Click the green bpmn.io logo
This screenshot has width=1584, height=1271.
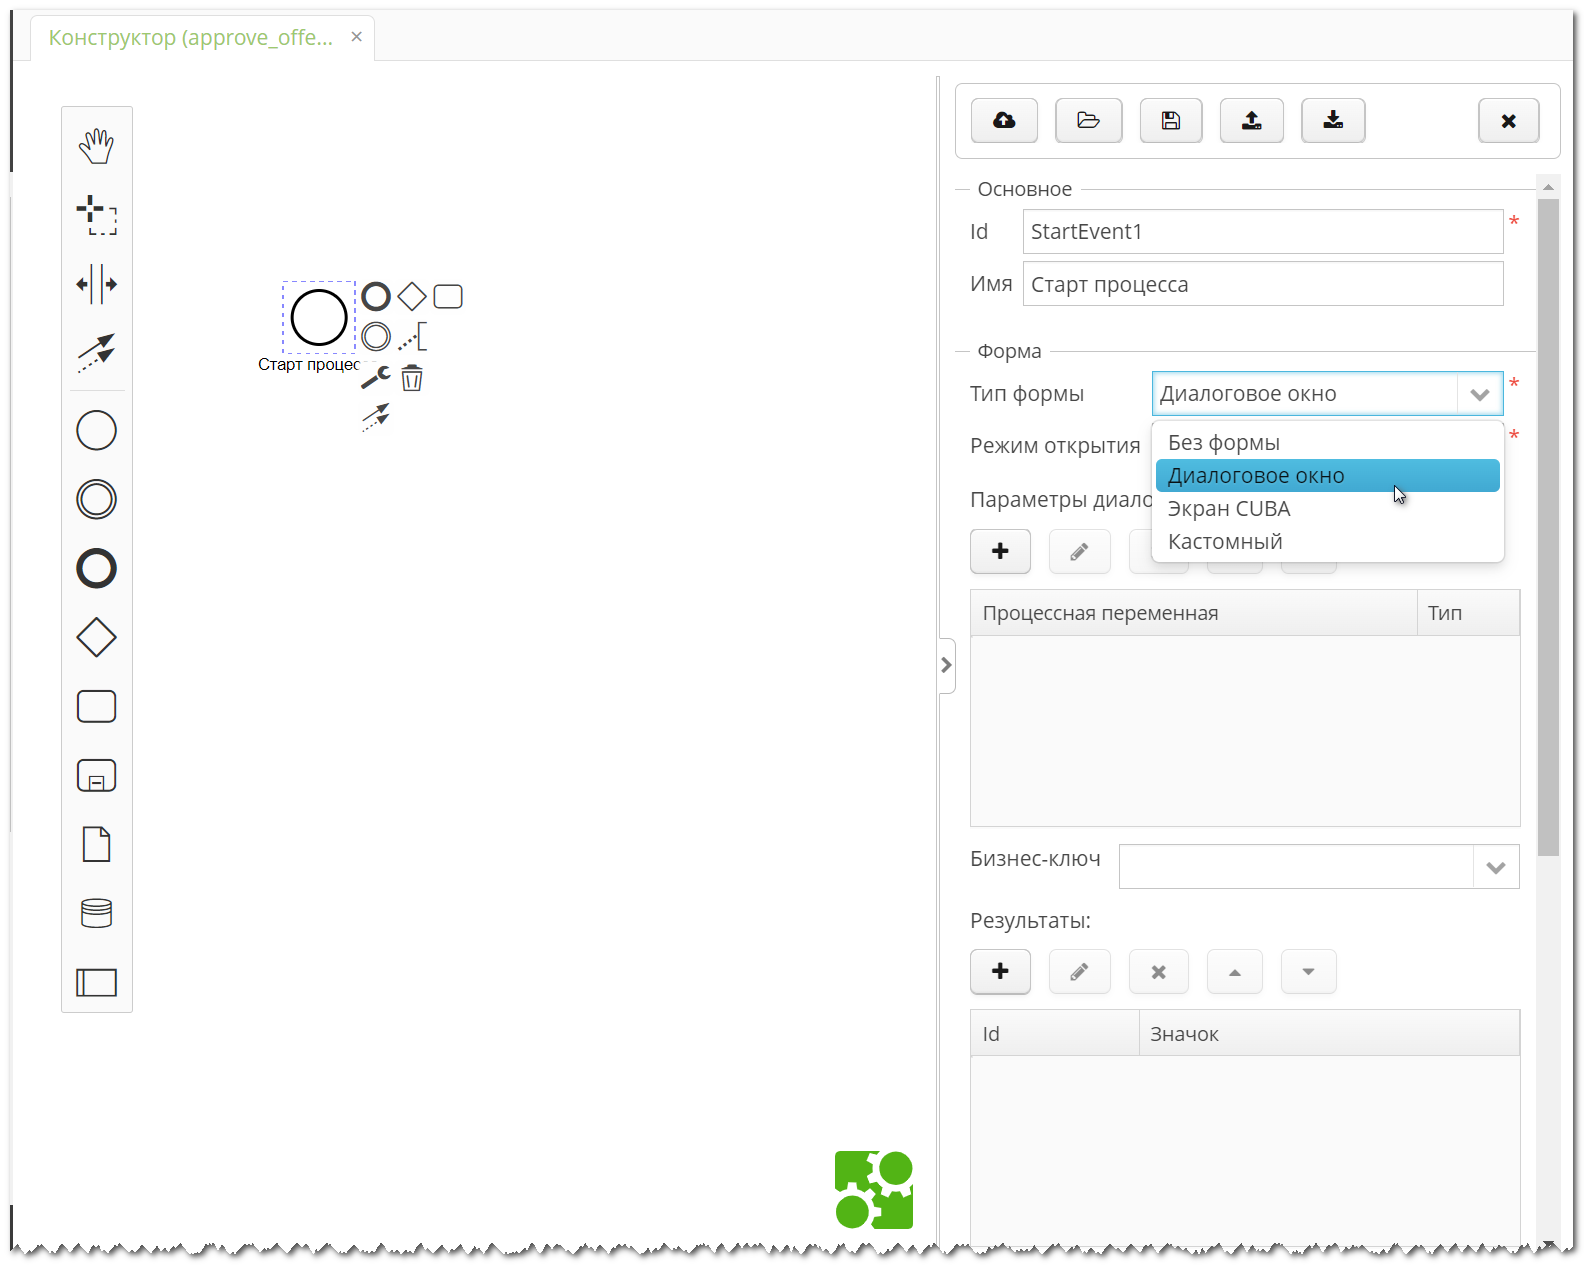point(874,1190)
